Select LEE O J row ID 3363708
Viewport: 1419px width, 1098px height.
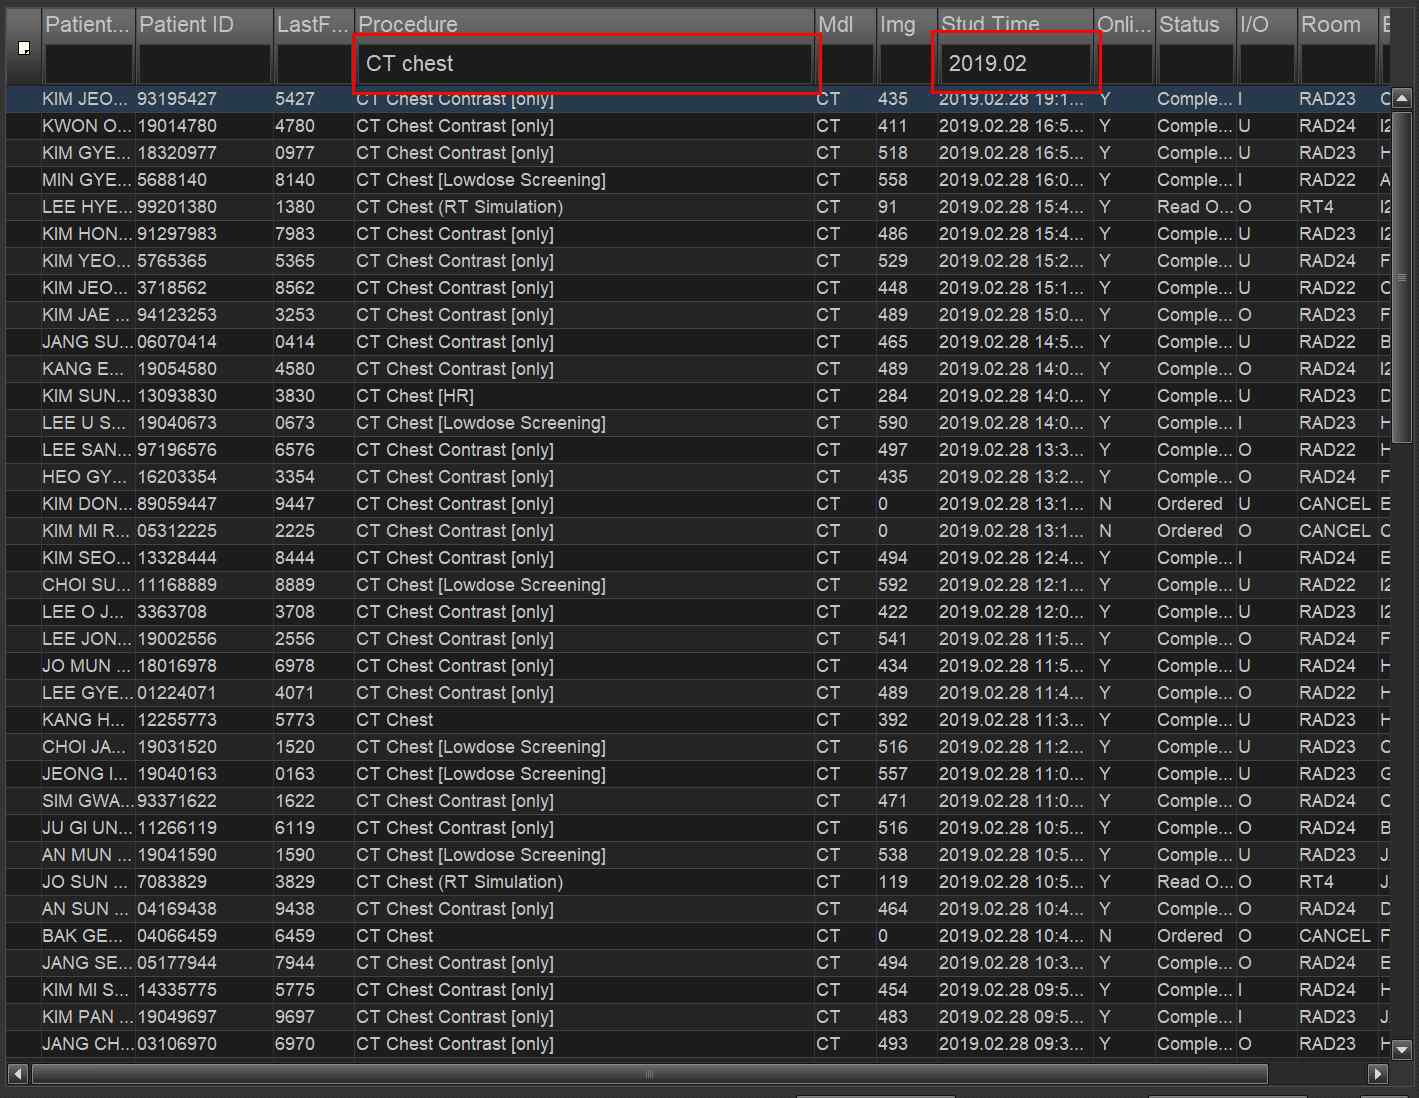tap(698, 612)
